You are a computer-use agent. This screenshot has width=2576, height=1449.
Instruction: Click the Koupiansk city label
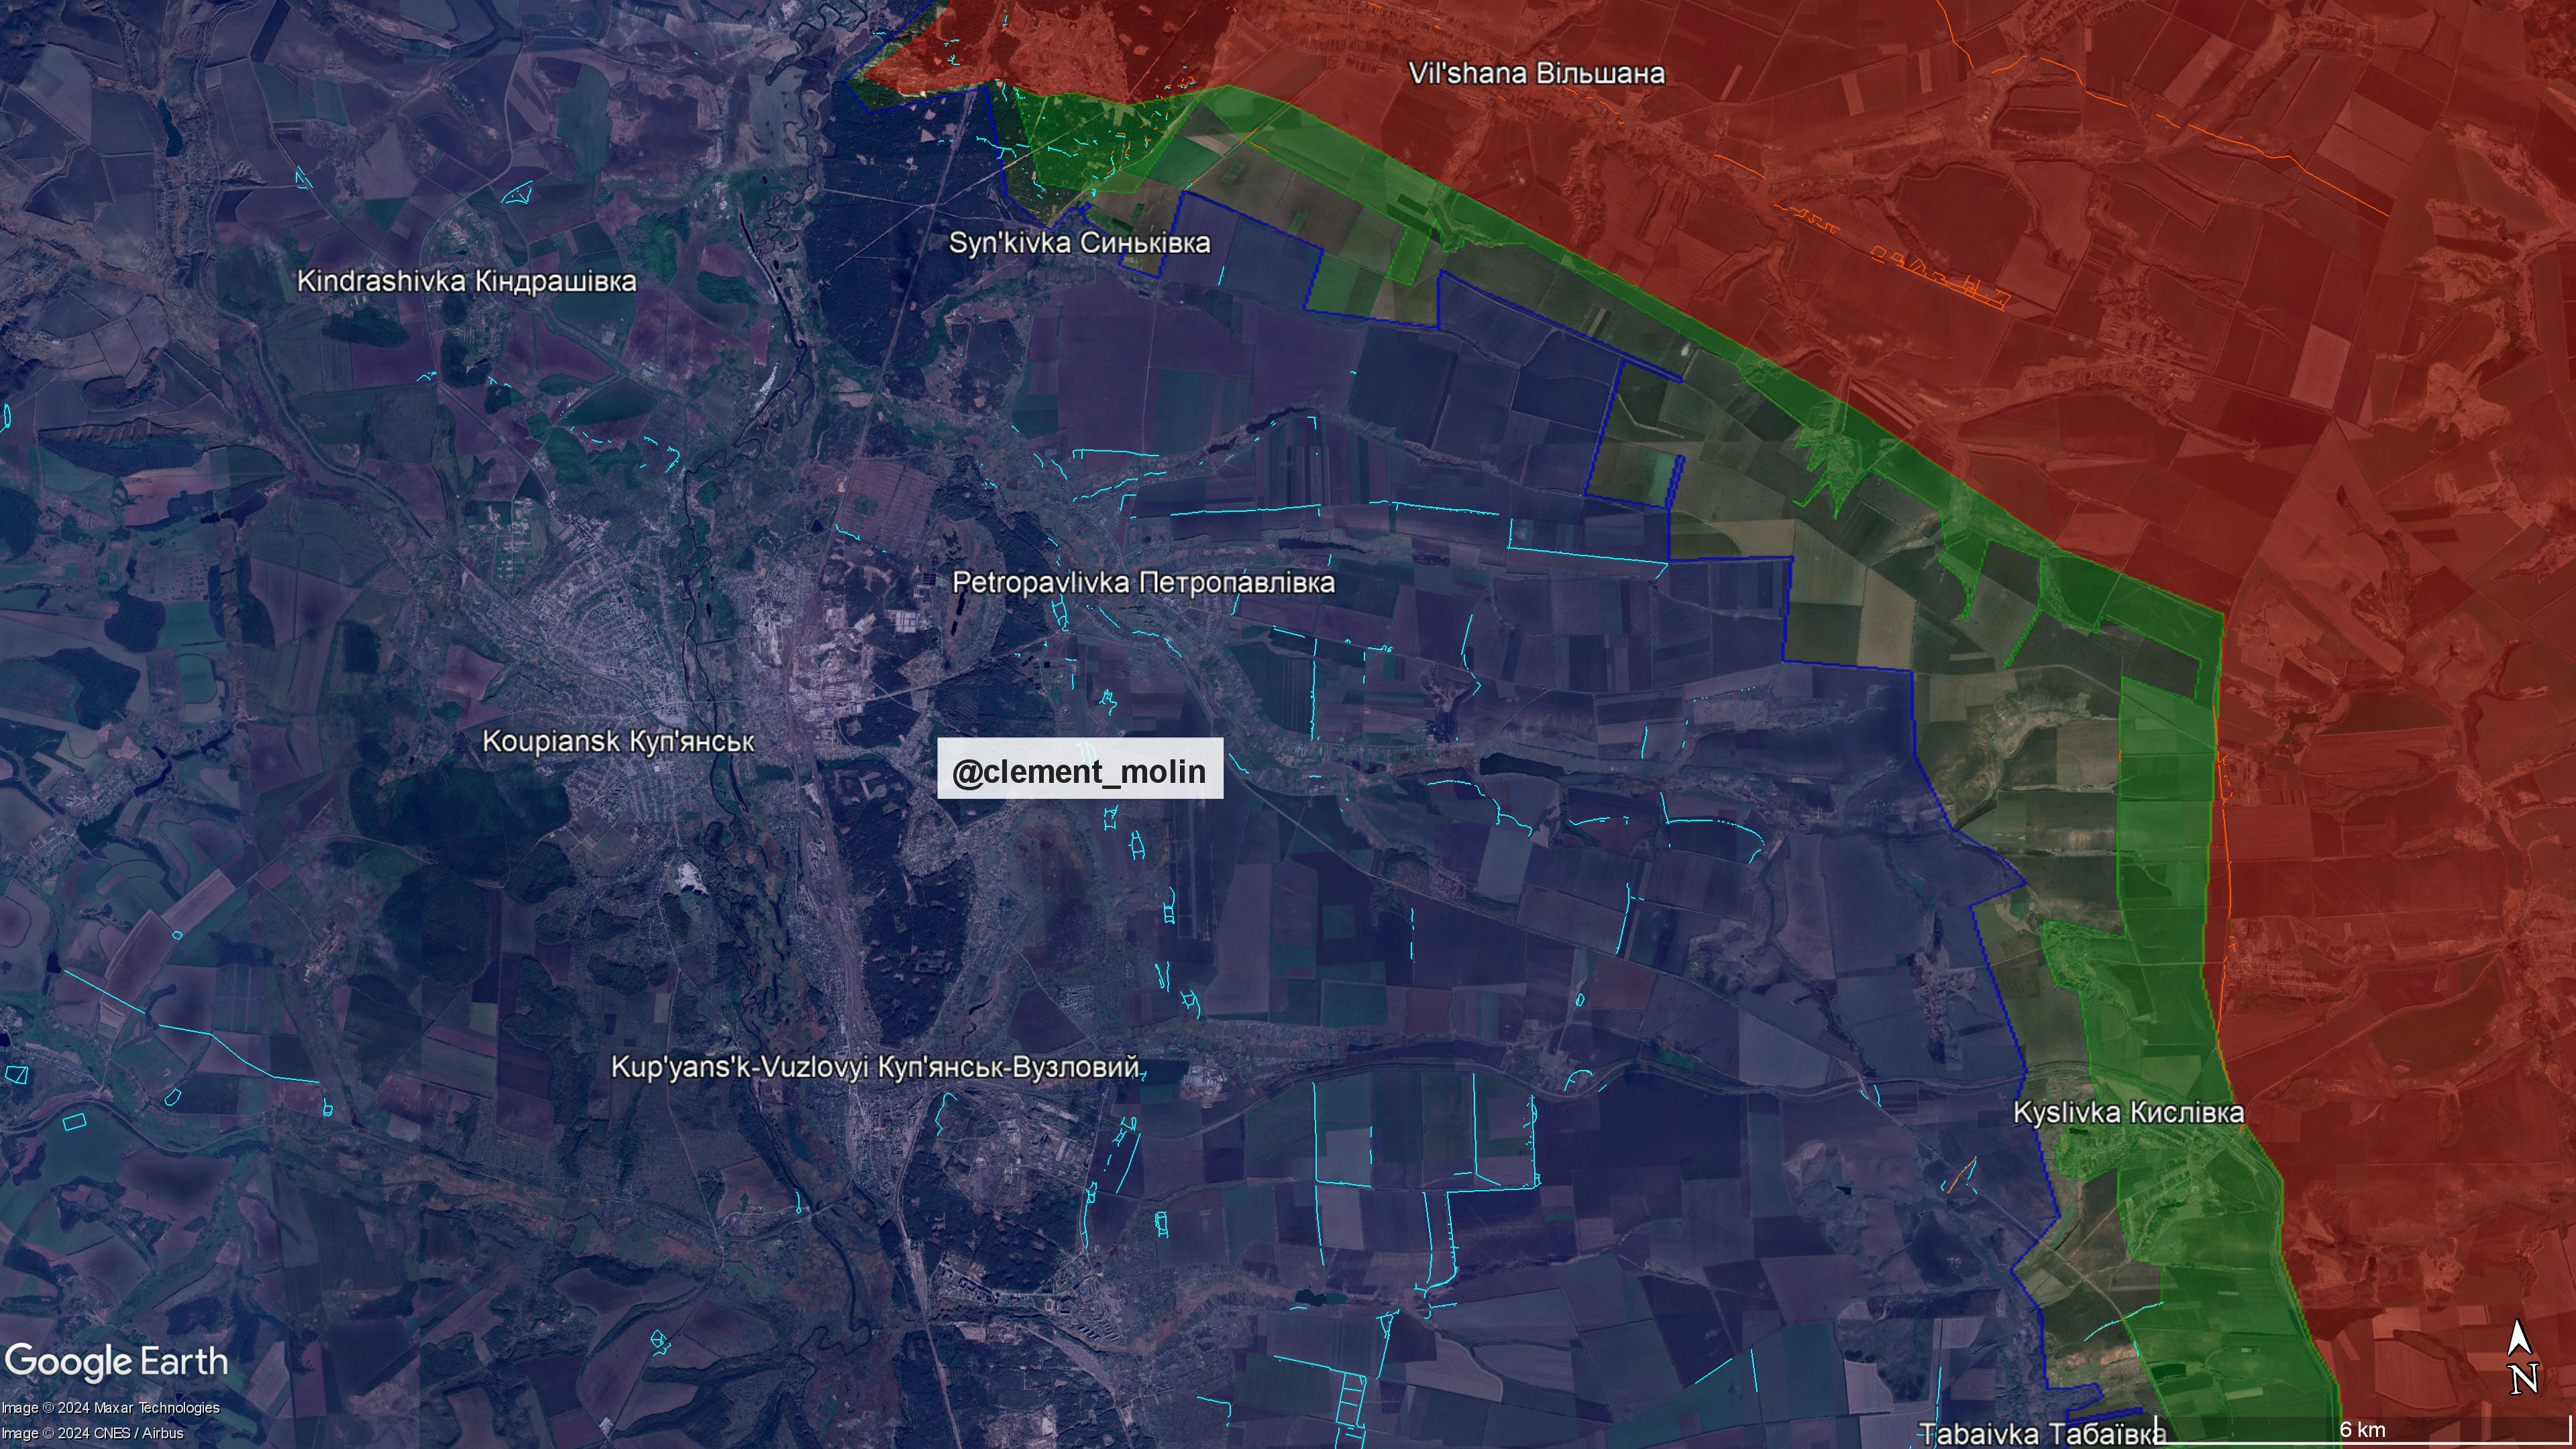(x=618, y=741)
